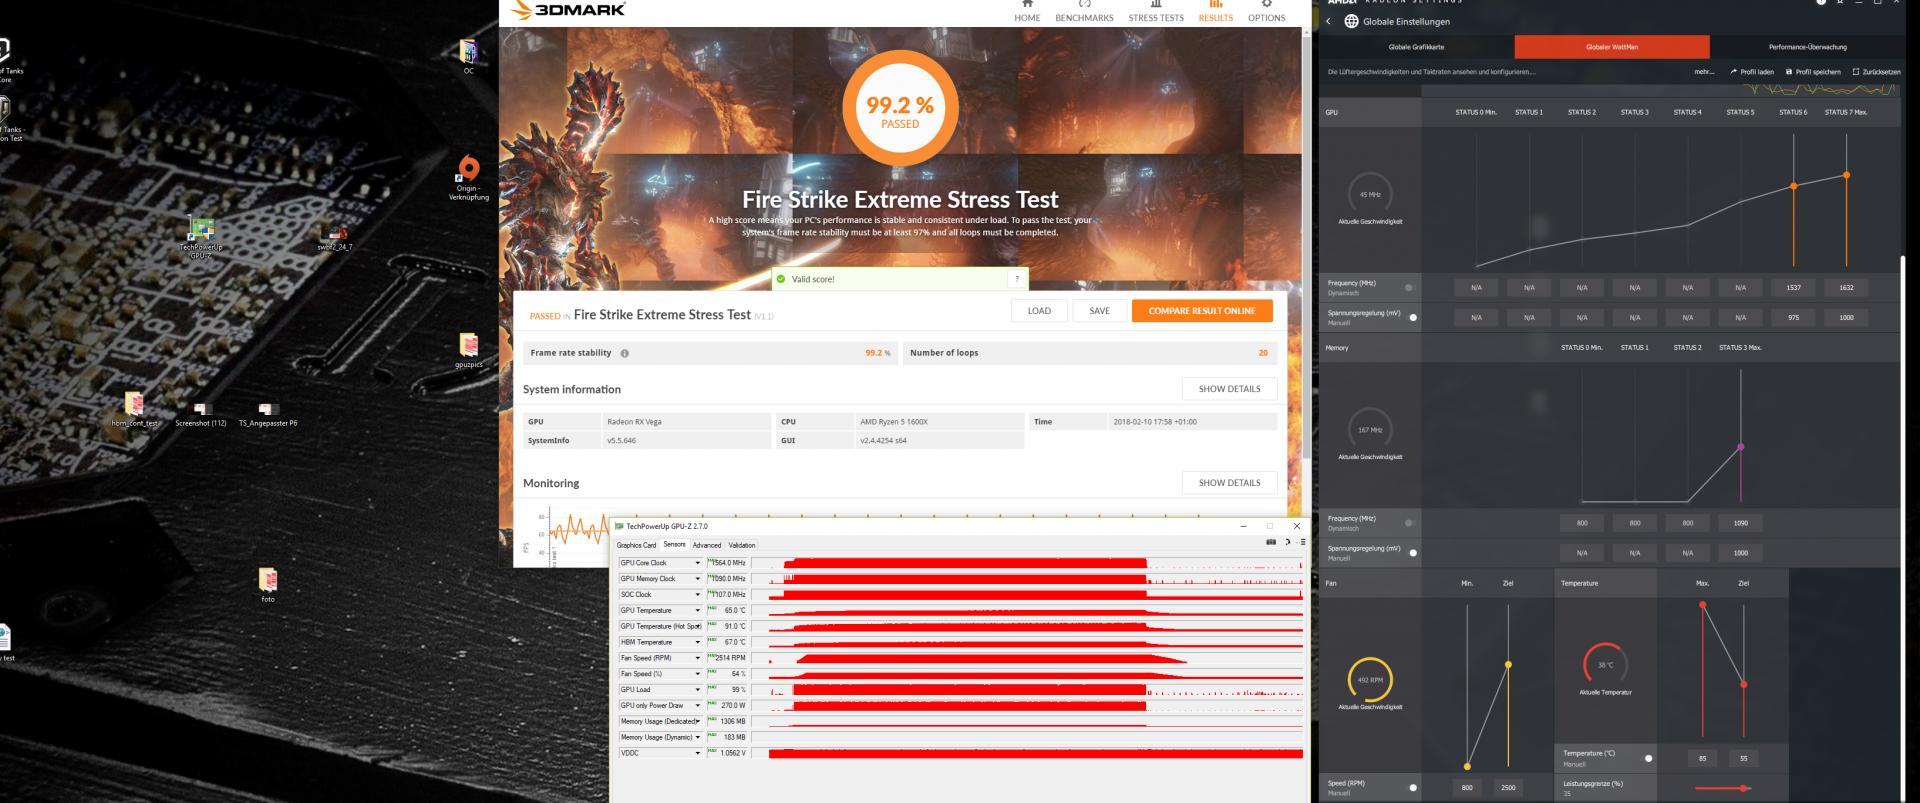This screenshot has width=1920, height=803.
Task: Open TS_Angepasster P6 desktop file
Action: [268, 414]
